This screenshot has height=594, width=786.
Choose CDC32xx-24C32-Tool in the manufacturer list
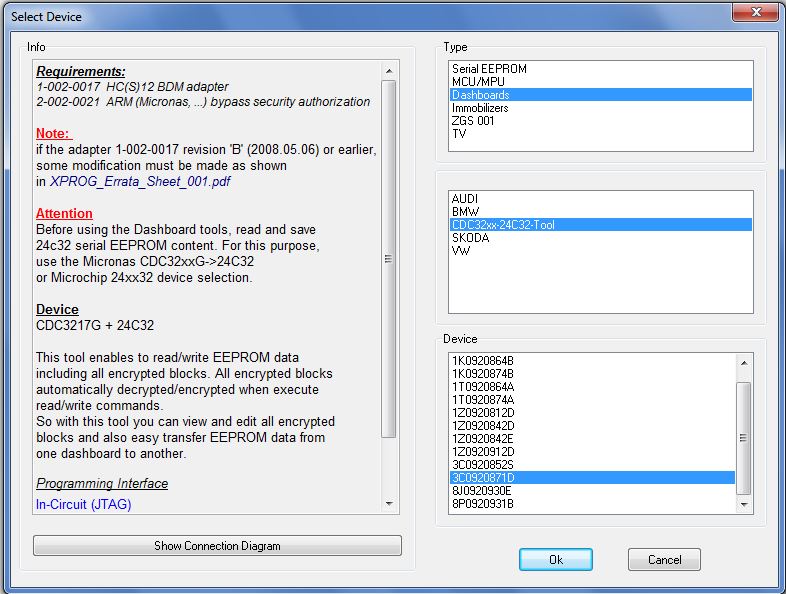tap(601, 225)
